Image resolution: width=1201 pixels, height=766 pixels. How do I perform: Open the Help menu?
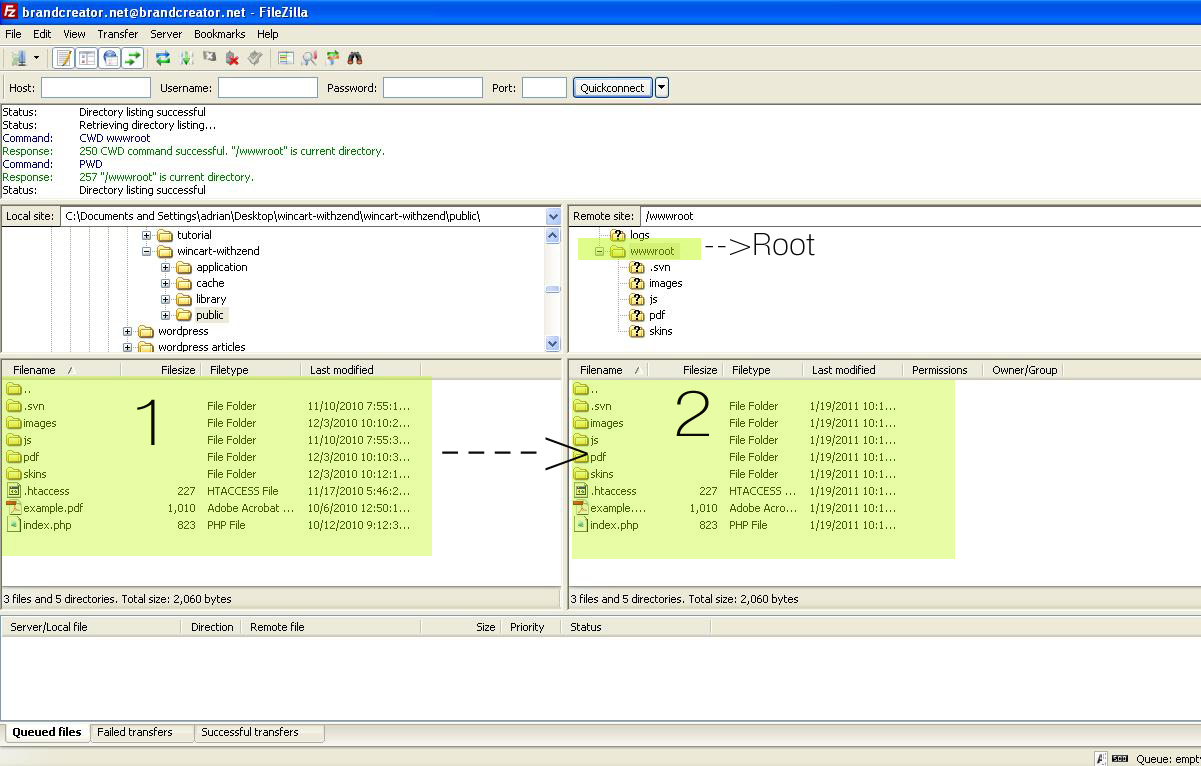[x=268, y=34]
